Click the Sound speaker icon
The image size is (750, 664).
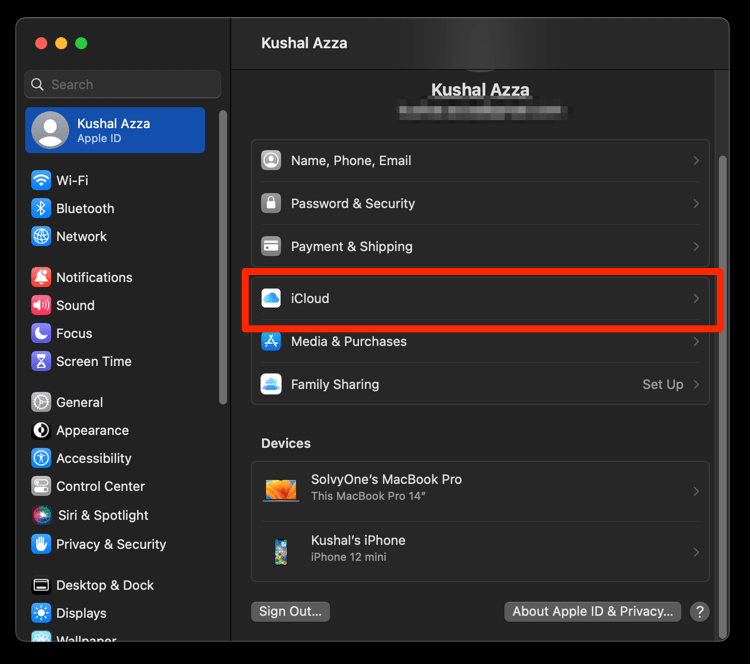[x=41, y=305]
